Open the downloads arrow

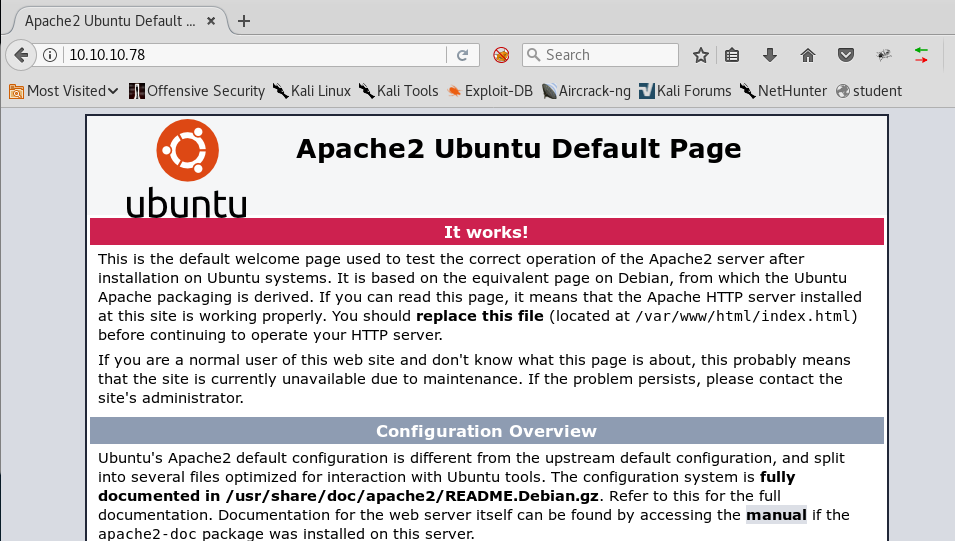pyautogui.click(x=770, y=55)
